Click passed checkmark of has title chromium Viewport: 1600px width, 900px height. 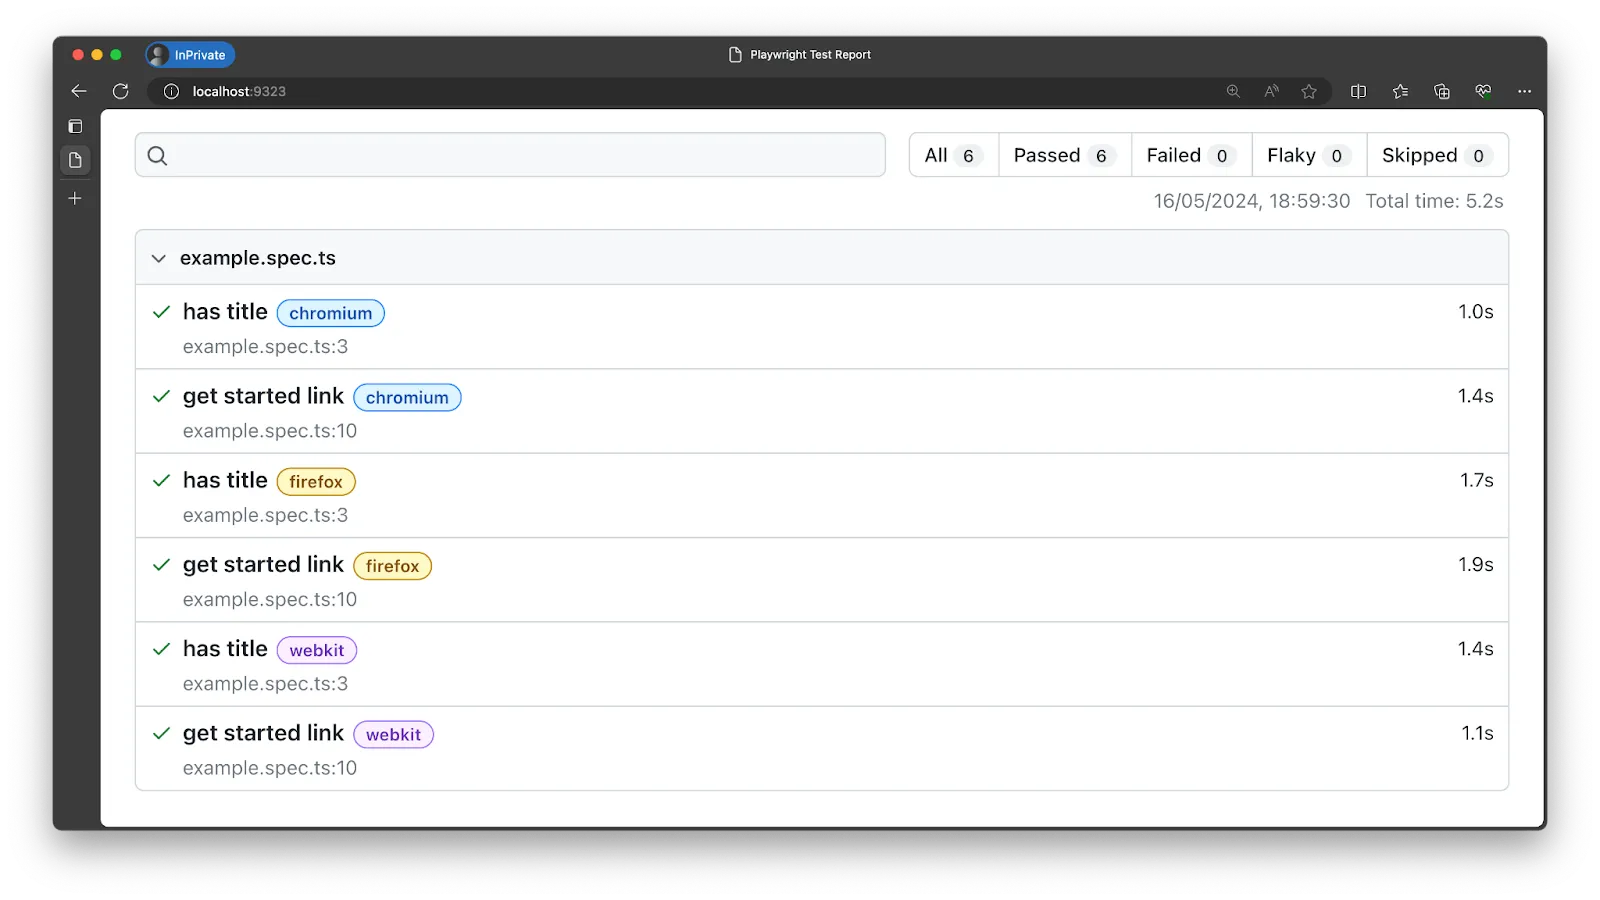pos(161,312)
